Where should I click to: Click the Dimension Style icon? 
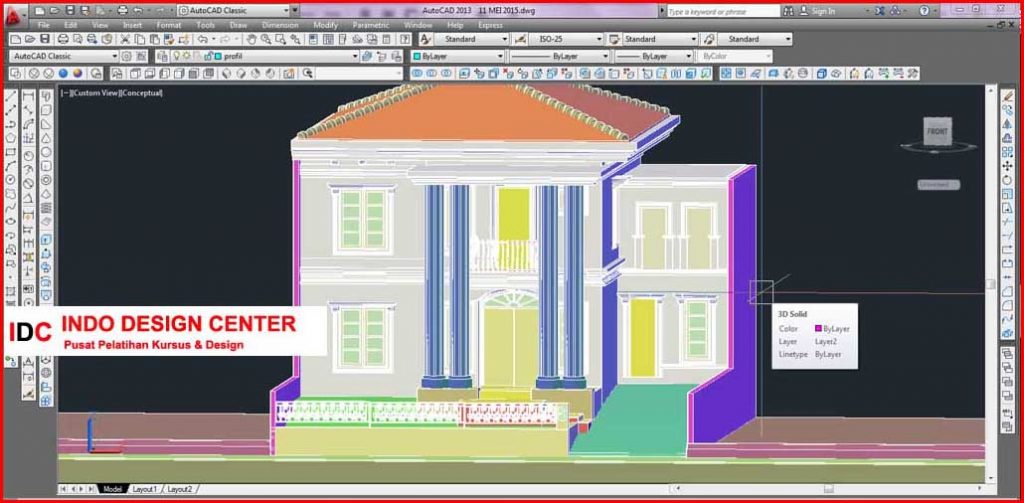(x=520, y=39)
